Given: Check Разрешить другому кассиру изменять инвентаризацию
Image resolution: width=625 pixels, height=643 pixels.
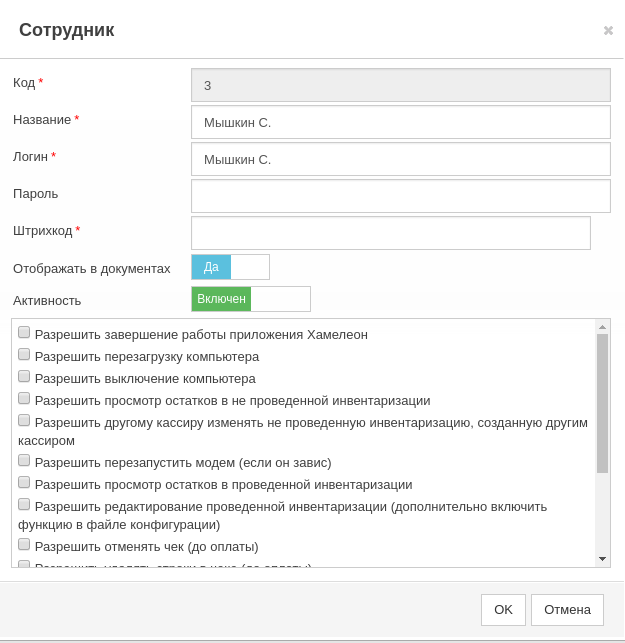Looking at the screenshot, I should coord(24,420).
